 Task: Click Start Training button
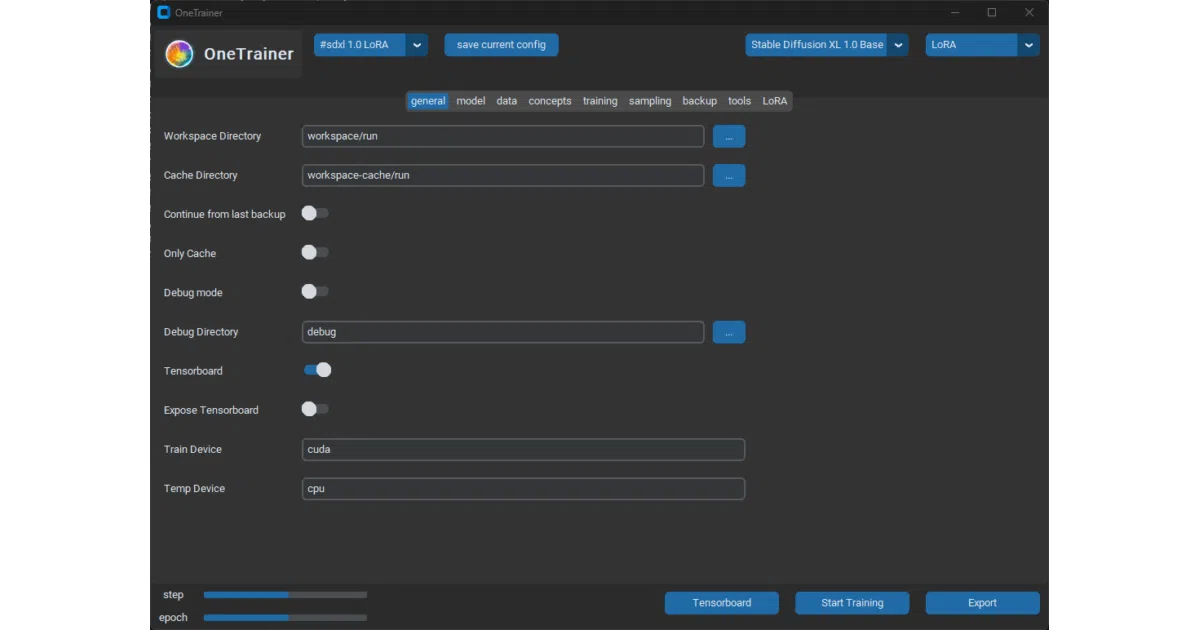(x=852, y=603)
